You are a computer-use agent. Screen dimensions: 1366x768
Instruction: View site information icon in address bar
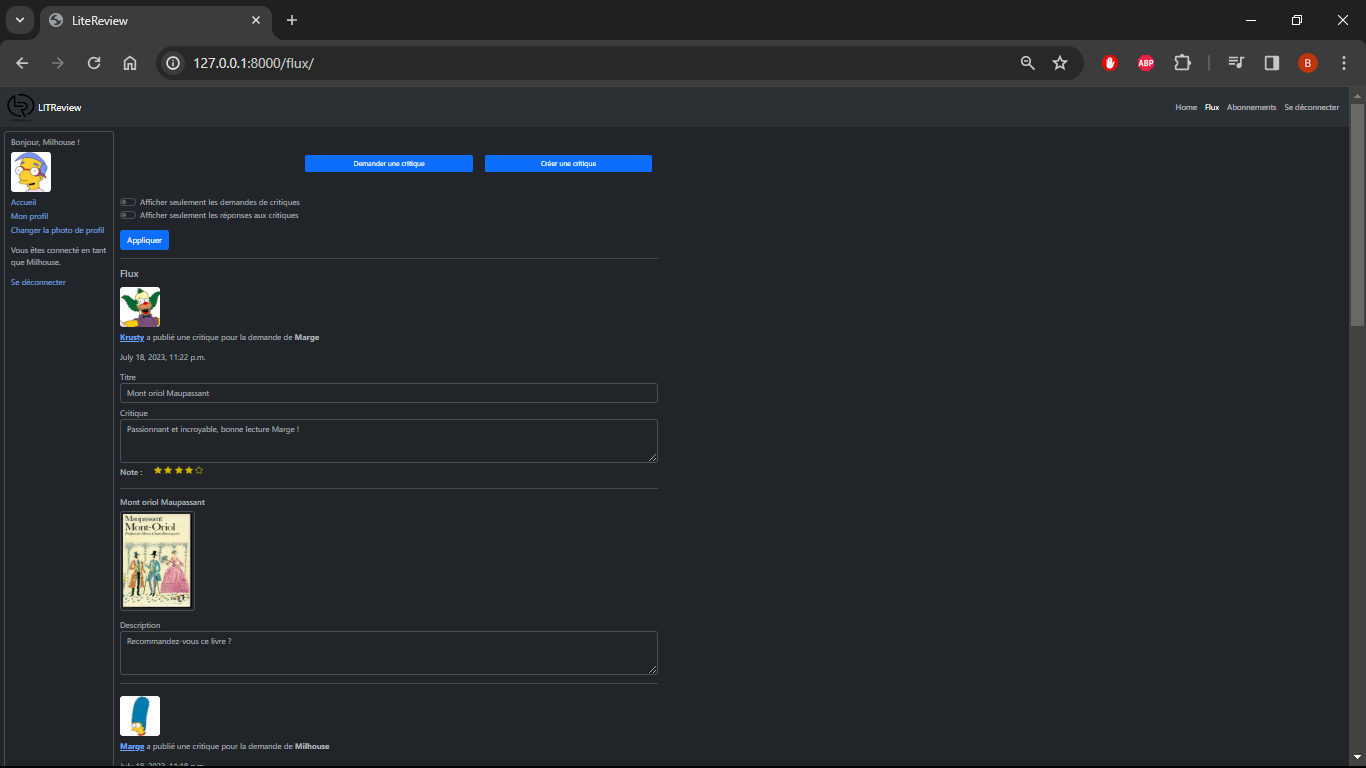tap(173, 63)
